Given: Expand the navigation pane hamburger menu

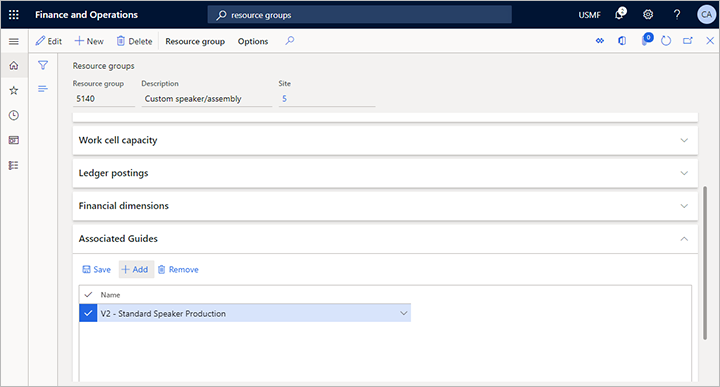Looking at the screenshot, I should click(14, 41).
